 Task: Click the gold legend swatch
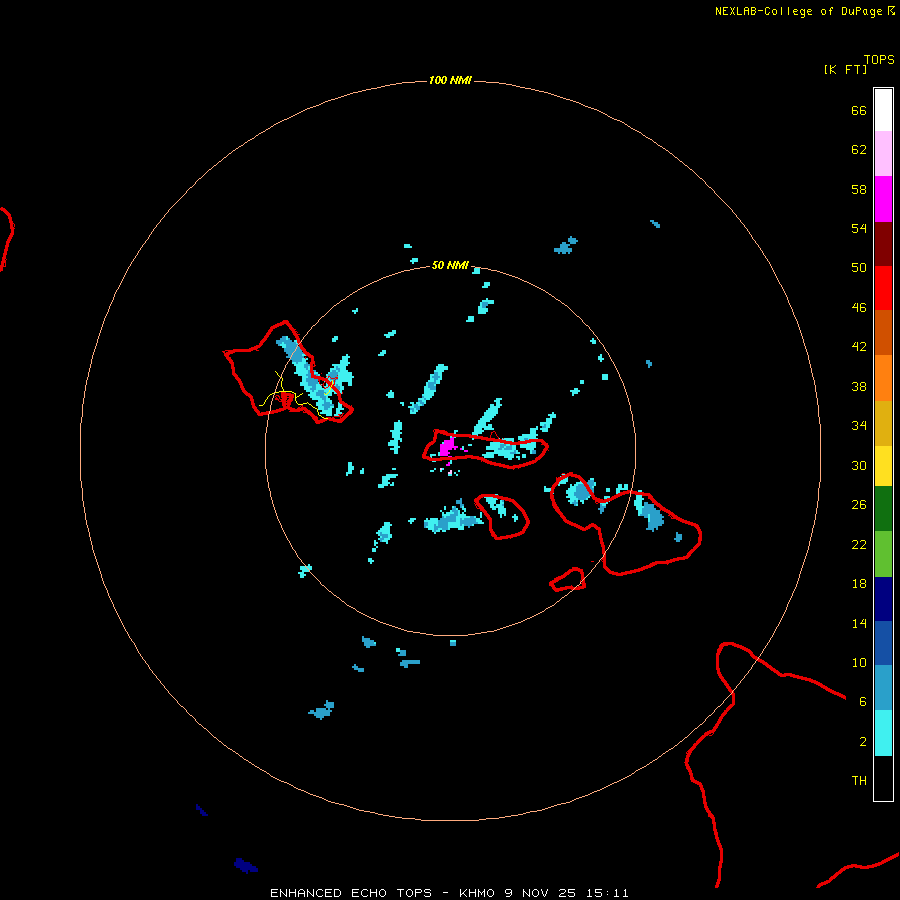coord(883,423)
